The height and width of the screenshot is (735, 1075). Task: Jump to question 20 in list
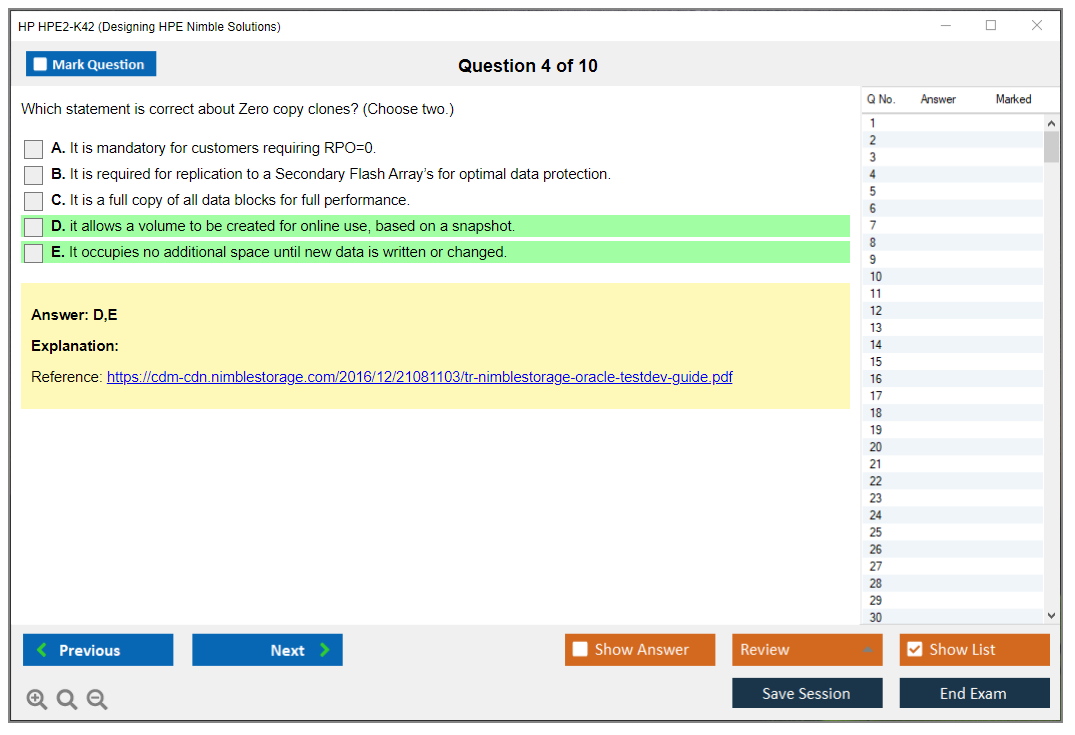click(876, 447)
